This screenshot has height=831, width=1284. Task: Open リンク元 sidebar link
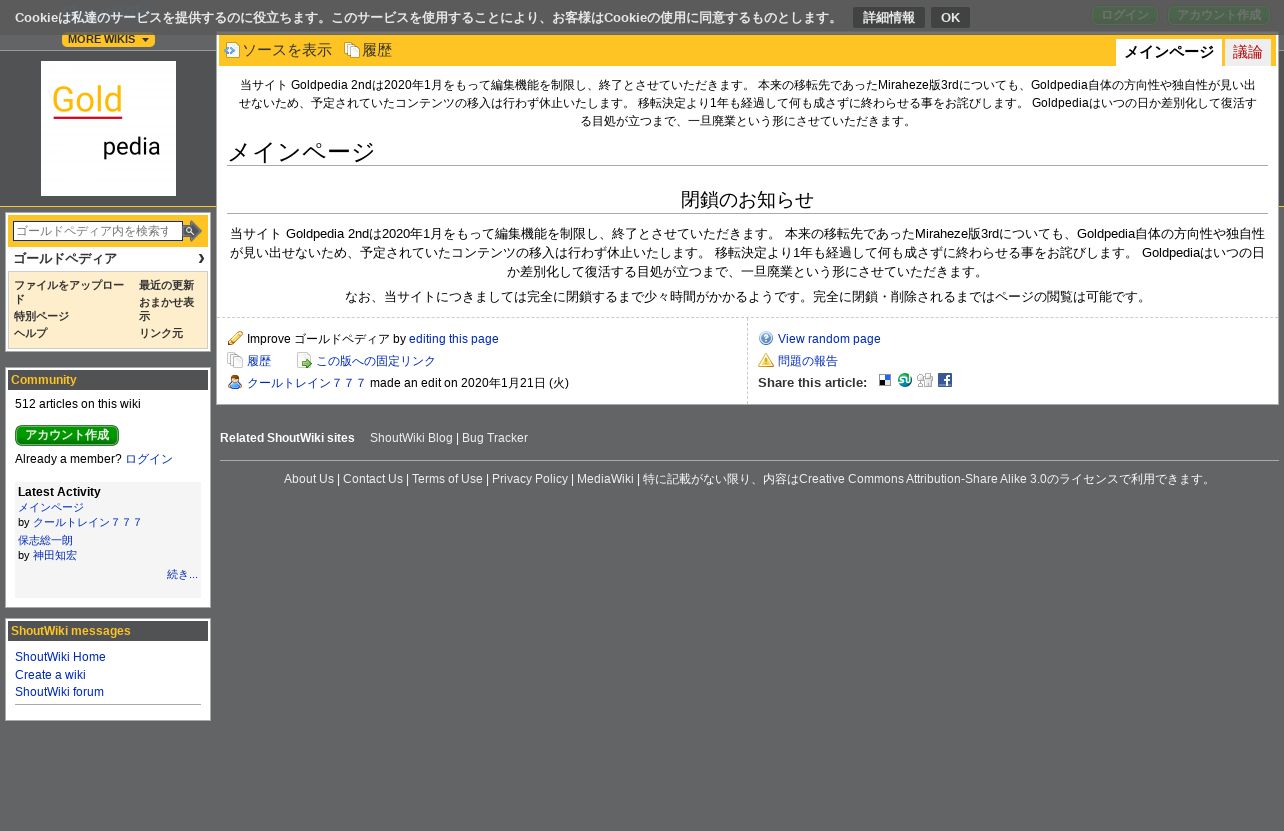click(161, 334)
